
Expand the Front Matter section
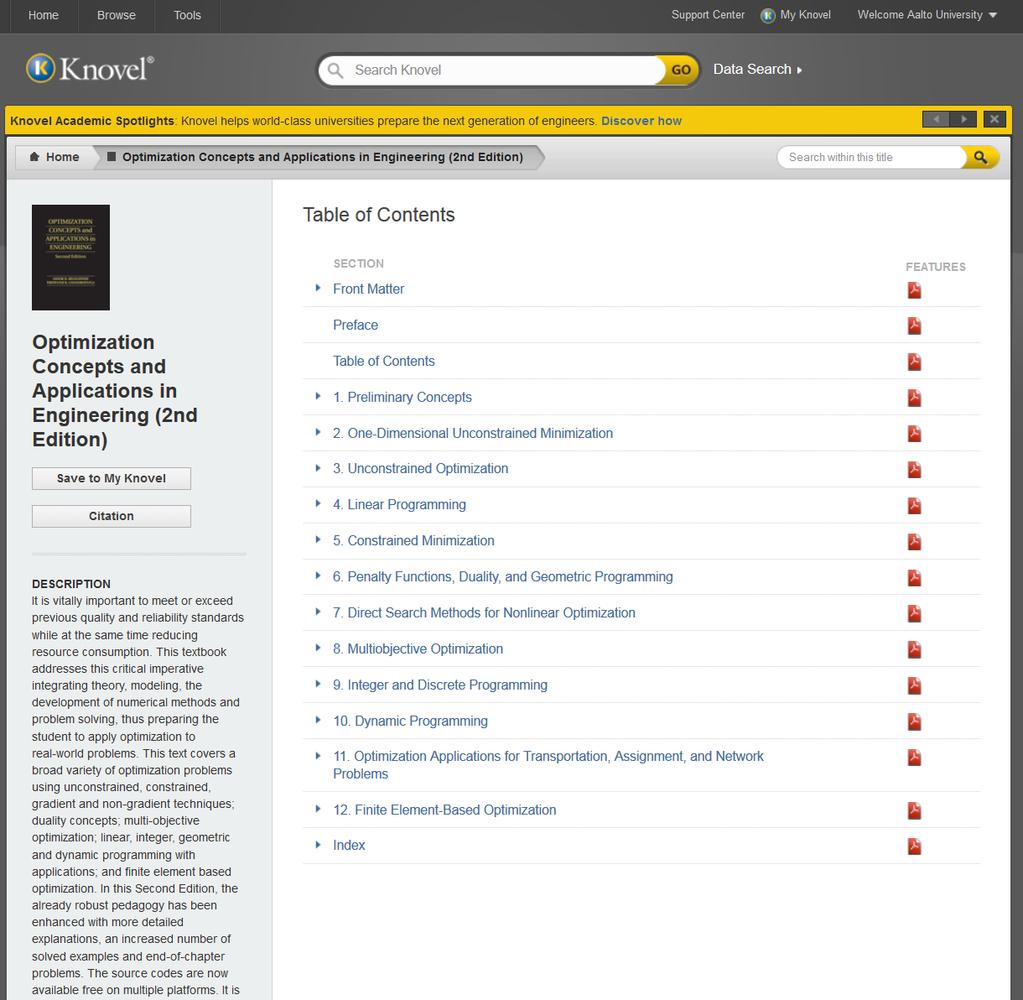[x=318, y=288]
